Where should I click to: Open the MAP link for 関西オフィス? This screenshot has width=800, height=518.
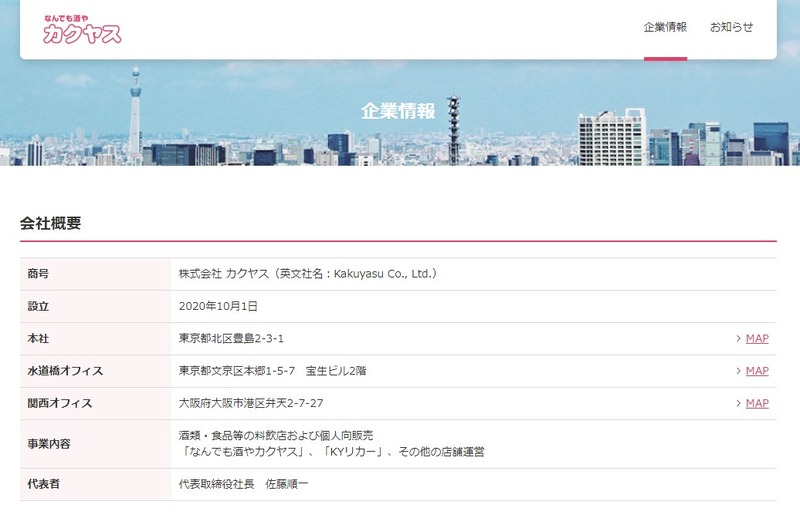[x=757, y=403]
